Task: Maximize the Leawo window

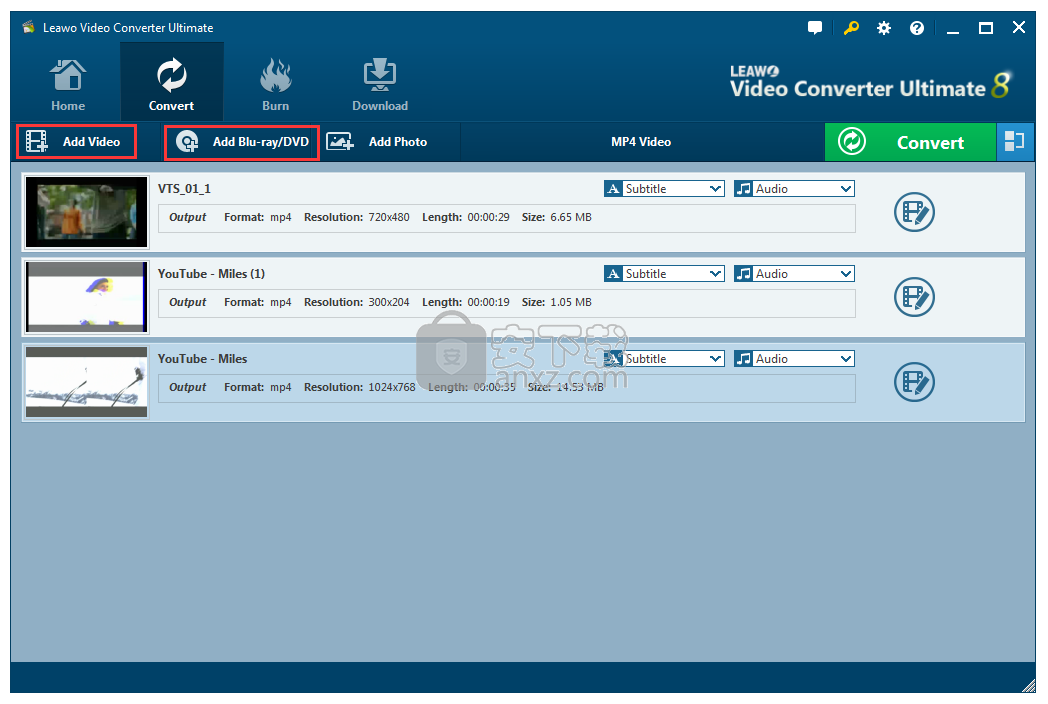Action: pos(986,27)
